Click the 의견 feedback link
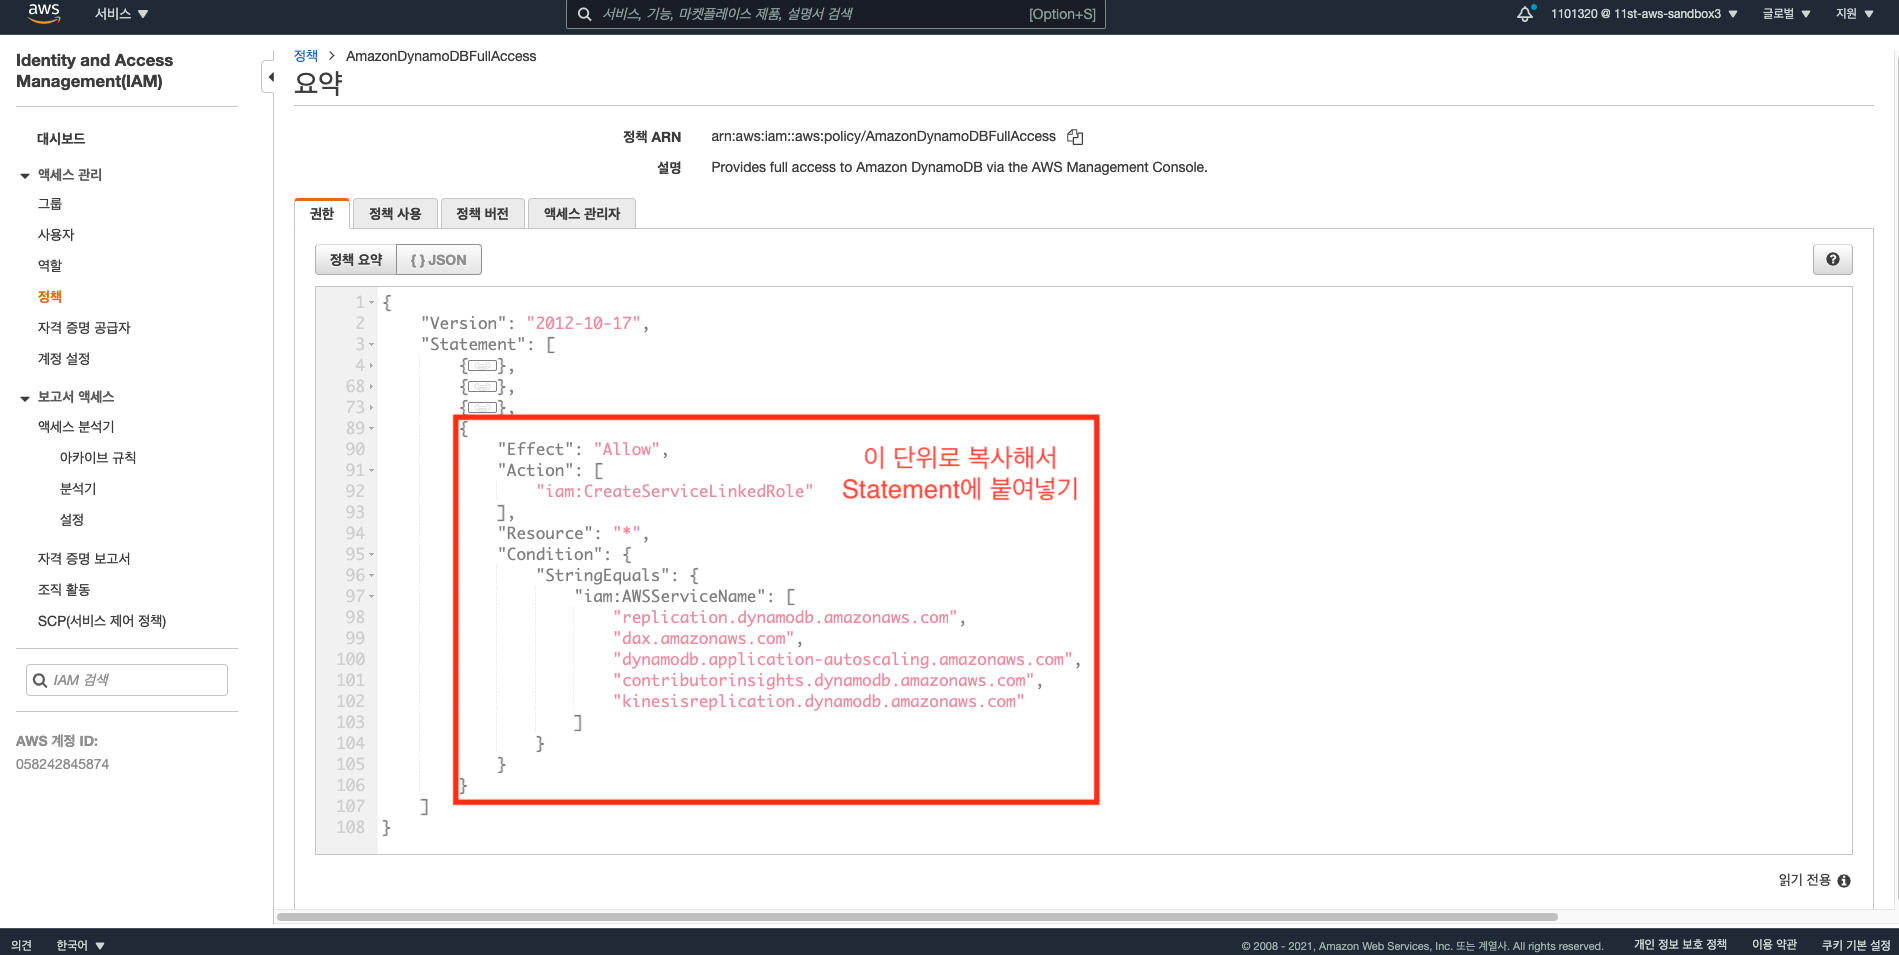Image resolution: width=1899 pixels, height=955 pixels. tap(21, 945)
